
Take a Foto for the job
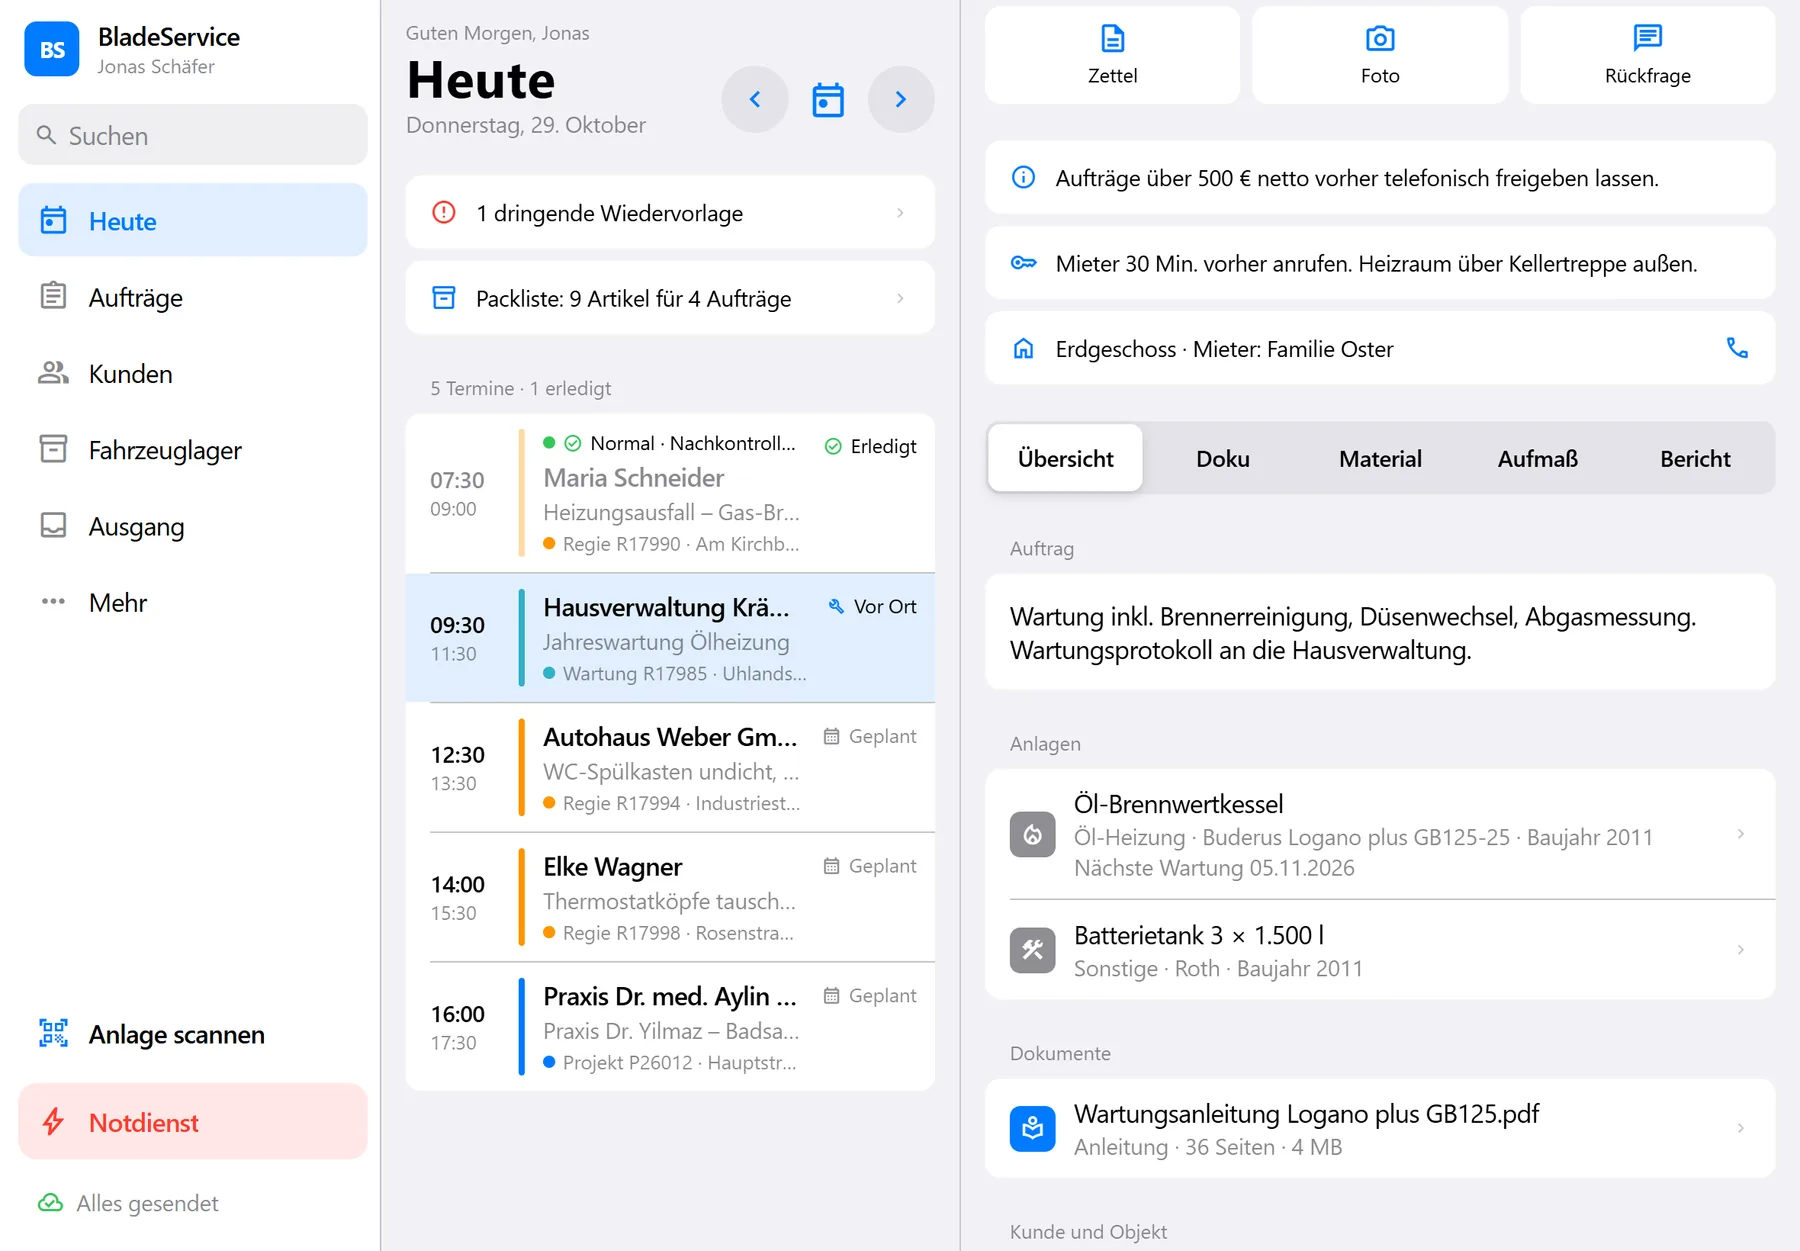(x=1380, y=55)
